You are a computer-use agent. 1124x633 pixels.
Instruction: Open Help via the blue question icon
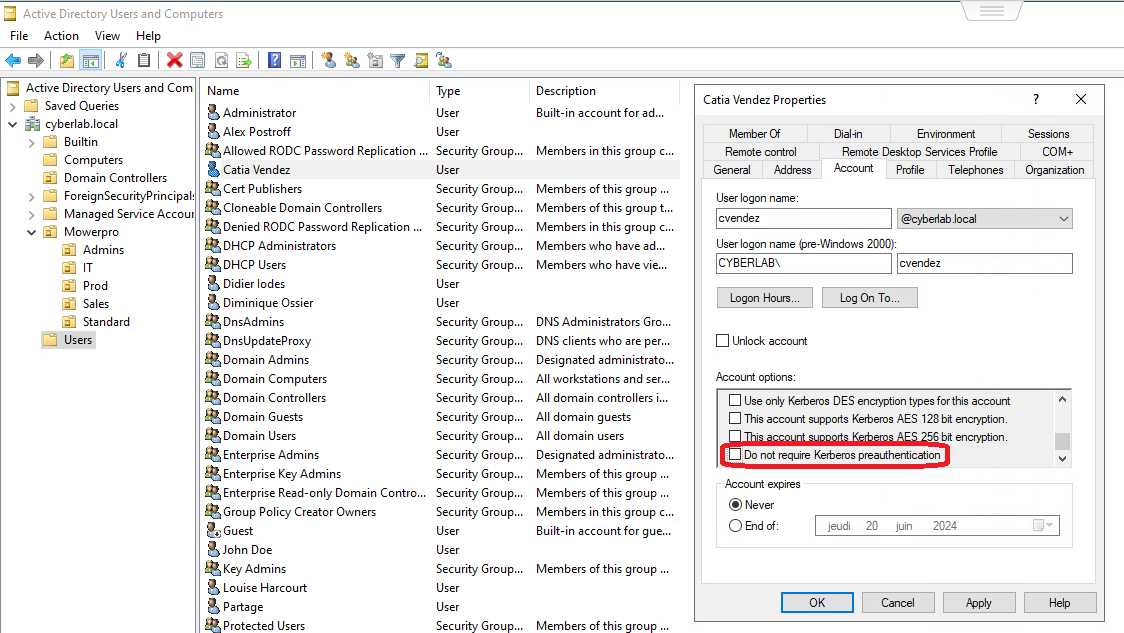tap(274, 61)
